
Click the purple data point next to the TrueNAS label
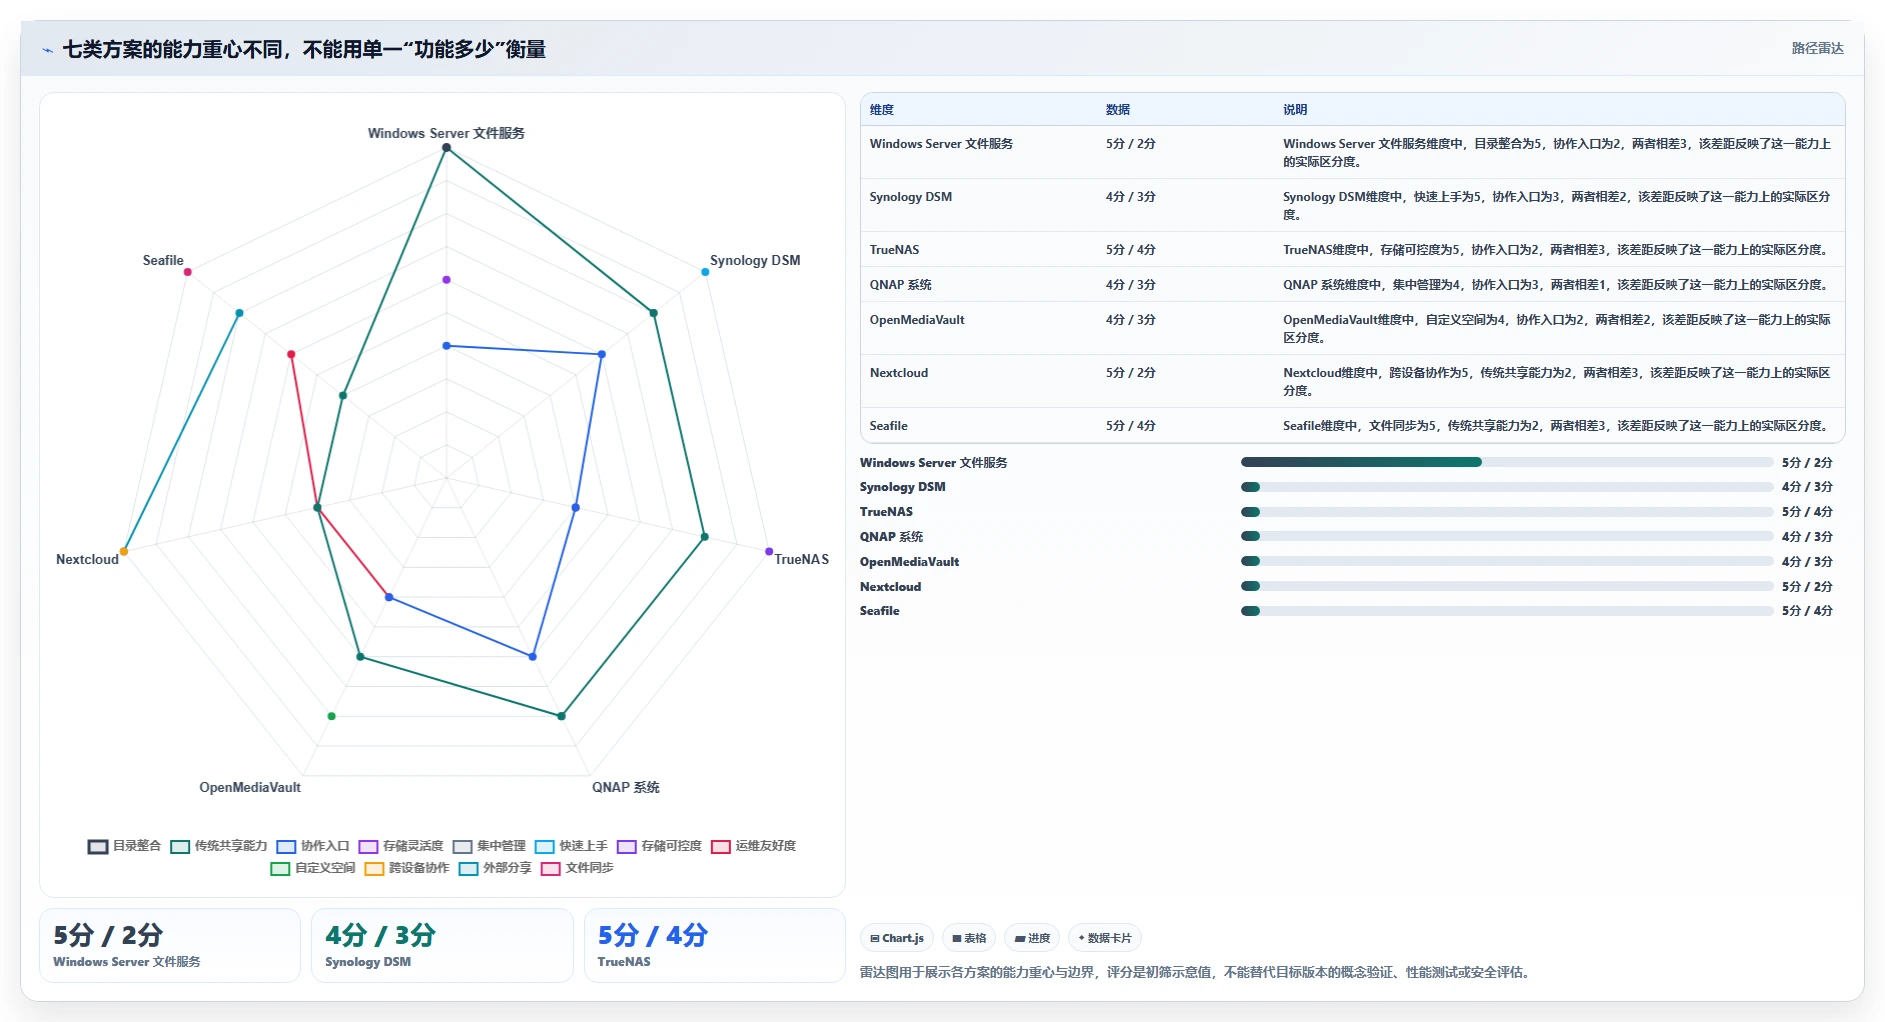pyautogui.click(x=769, y=551)
